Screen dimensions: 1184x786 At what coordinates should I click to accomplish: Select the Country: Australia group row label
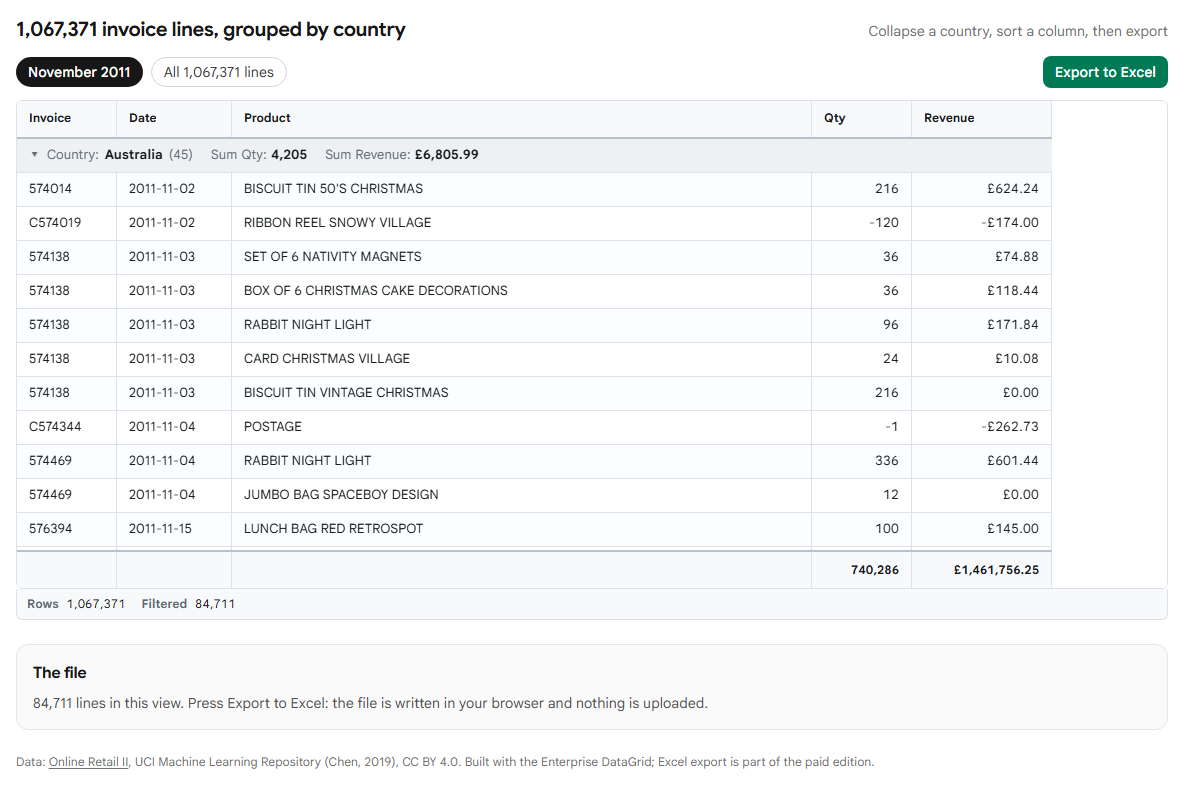pos(119,155)
